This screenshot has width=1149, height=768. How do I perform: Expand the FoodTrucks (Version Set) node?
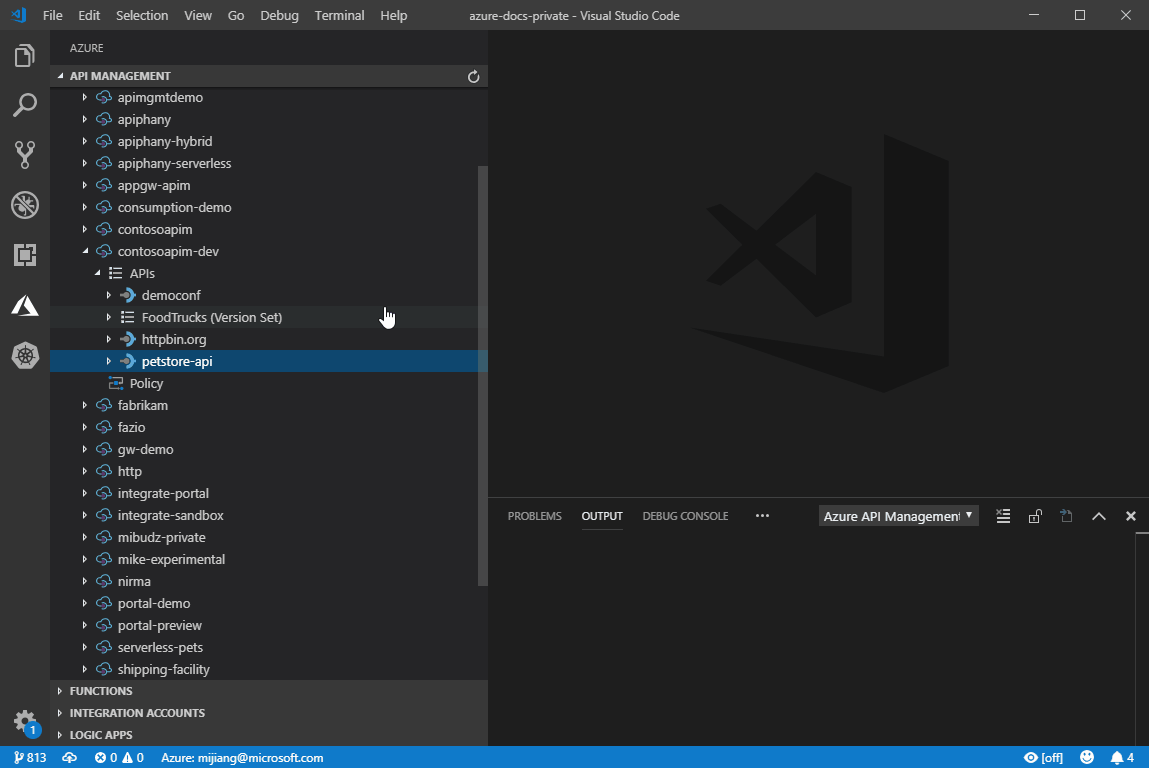point(108,317)
